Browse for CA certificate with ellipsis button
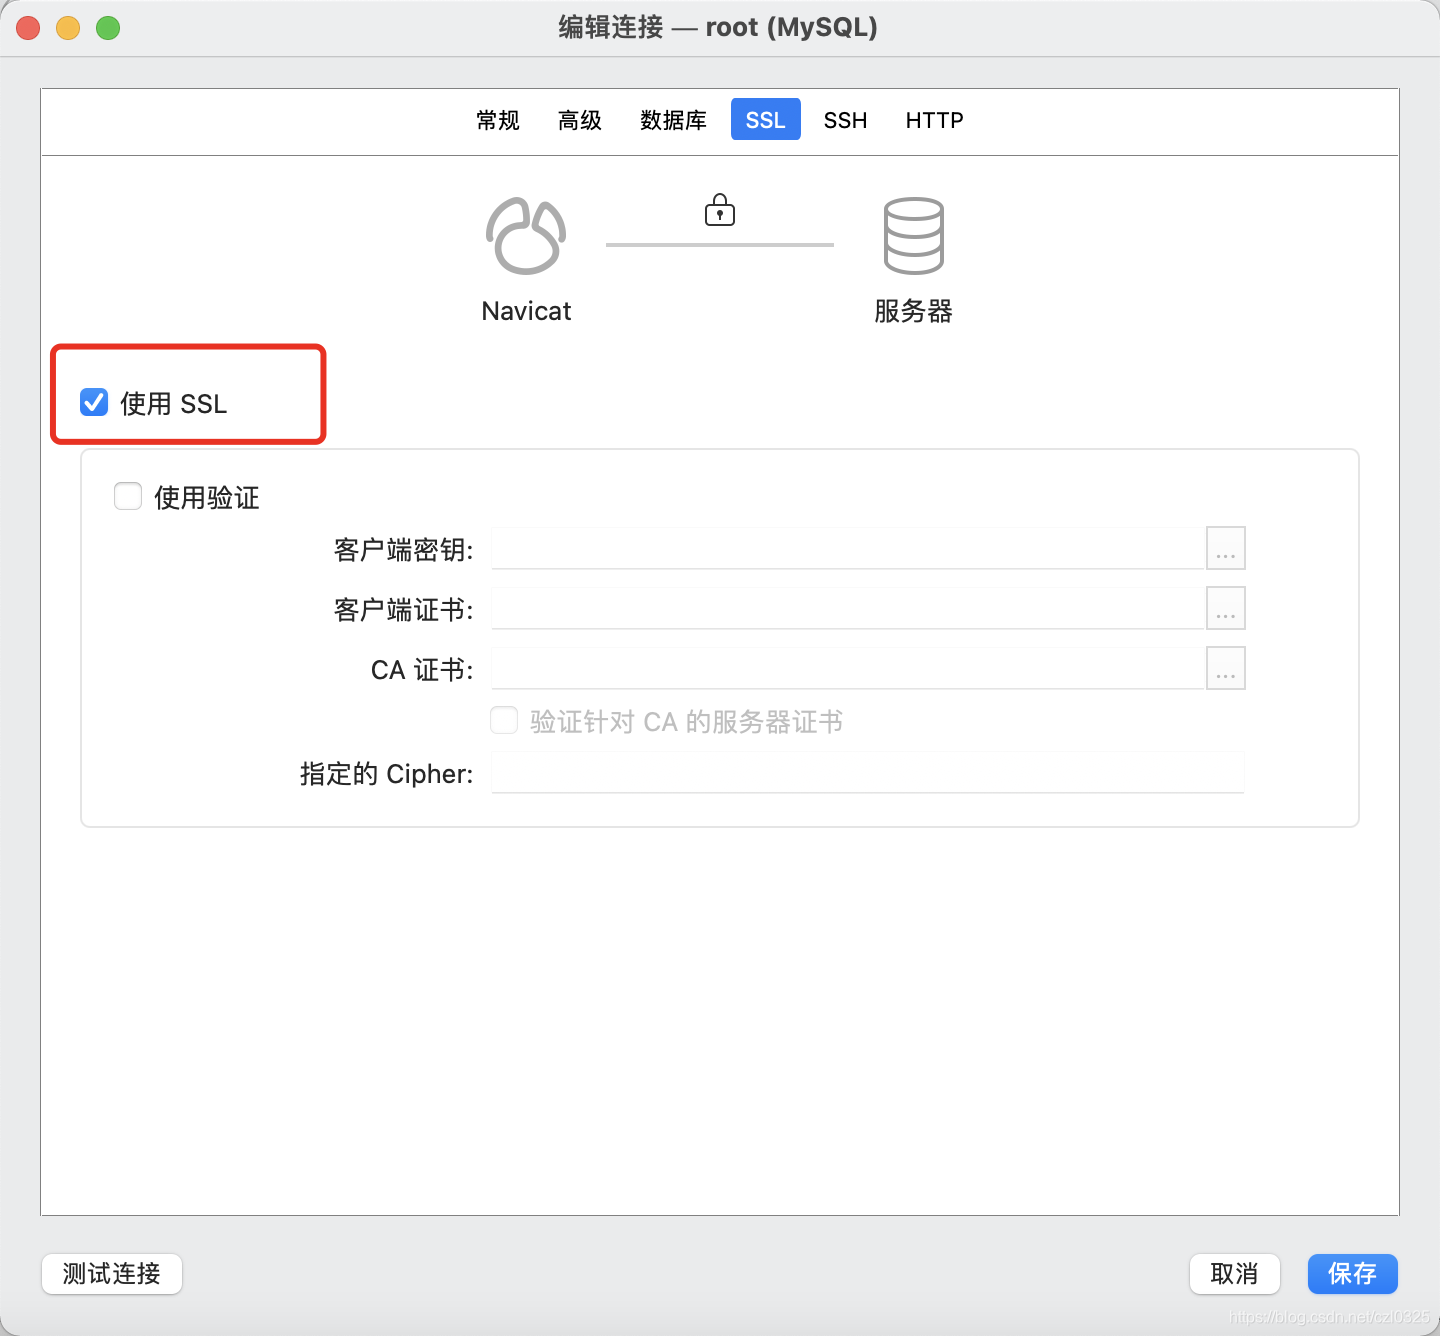 click(x=1225, y=668)
